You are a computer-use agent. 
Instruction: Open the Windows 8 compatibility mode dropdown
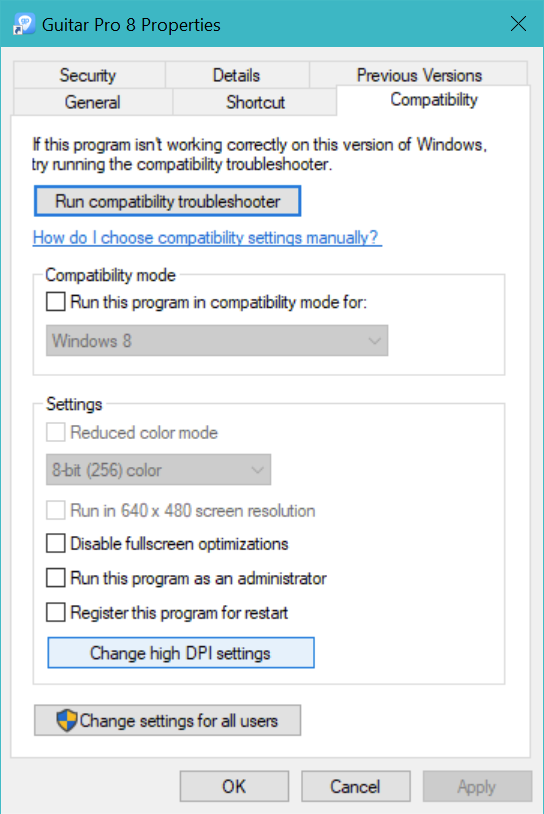[x=217, y=341]
